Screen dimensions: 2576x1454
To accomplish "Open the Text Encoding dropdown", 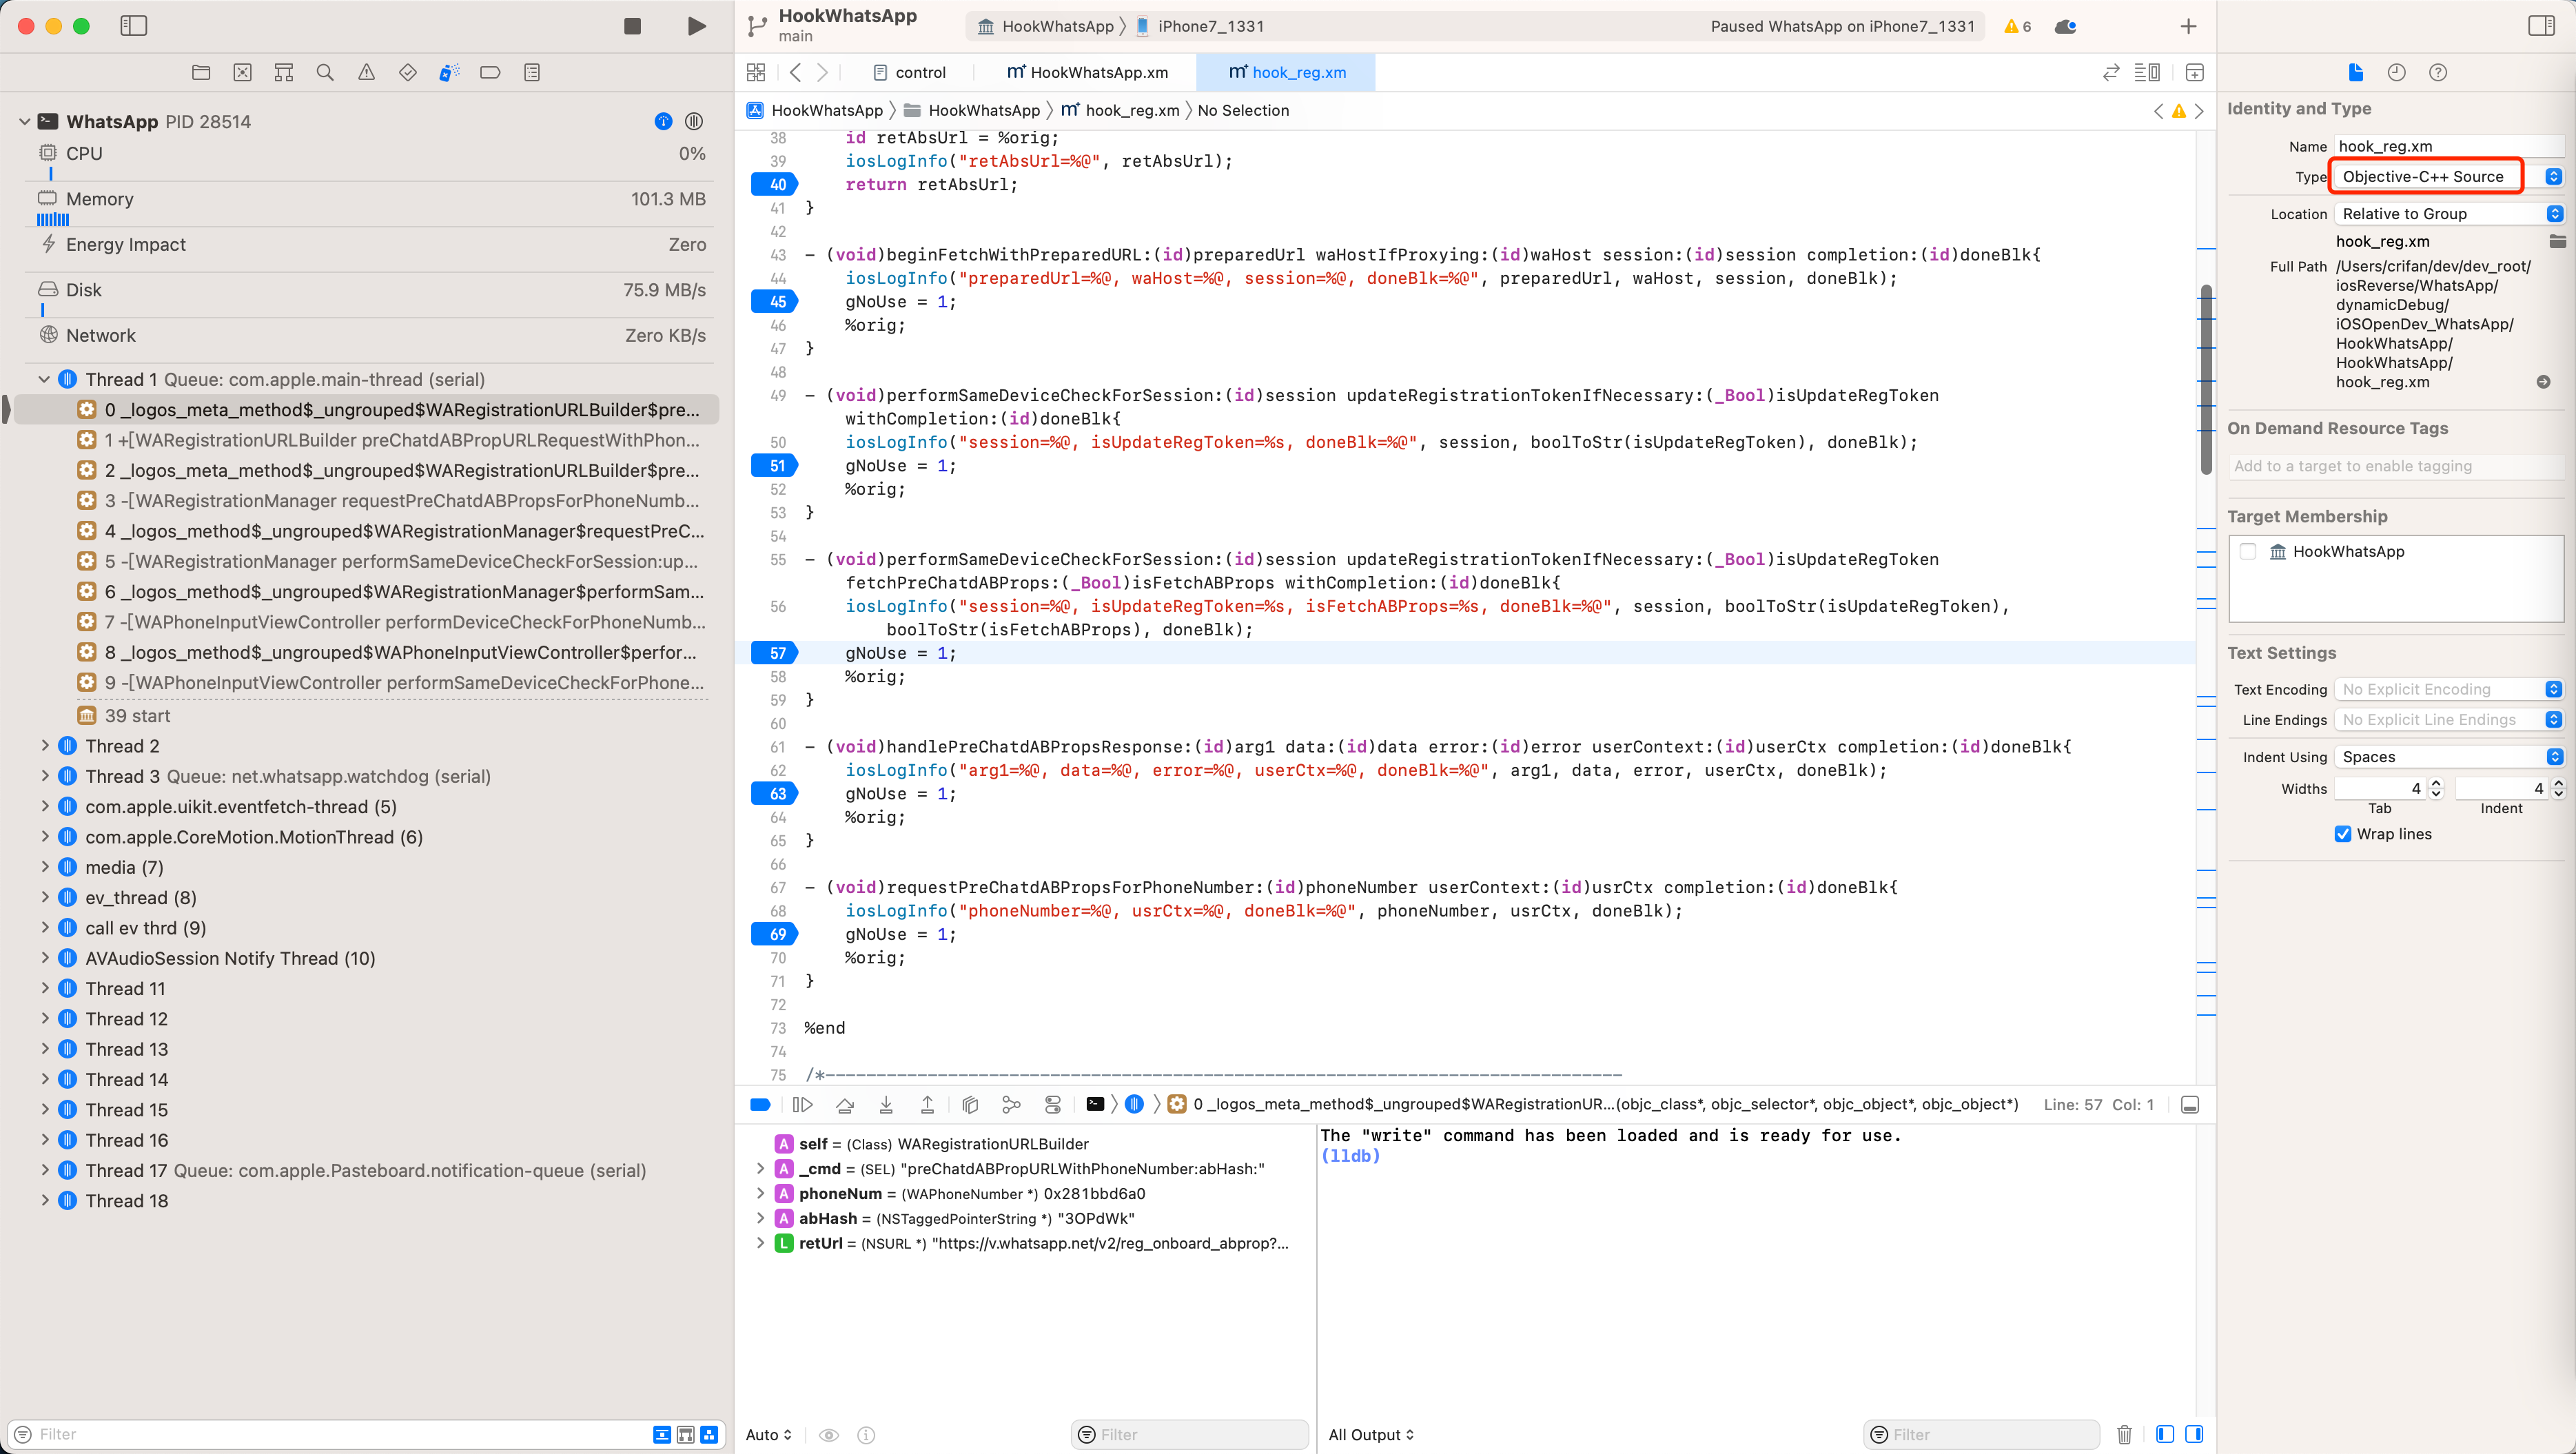I will pyautogui.click(x=2449, y=689).
